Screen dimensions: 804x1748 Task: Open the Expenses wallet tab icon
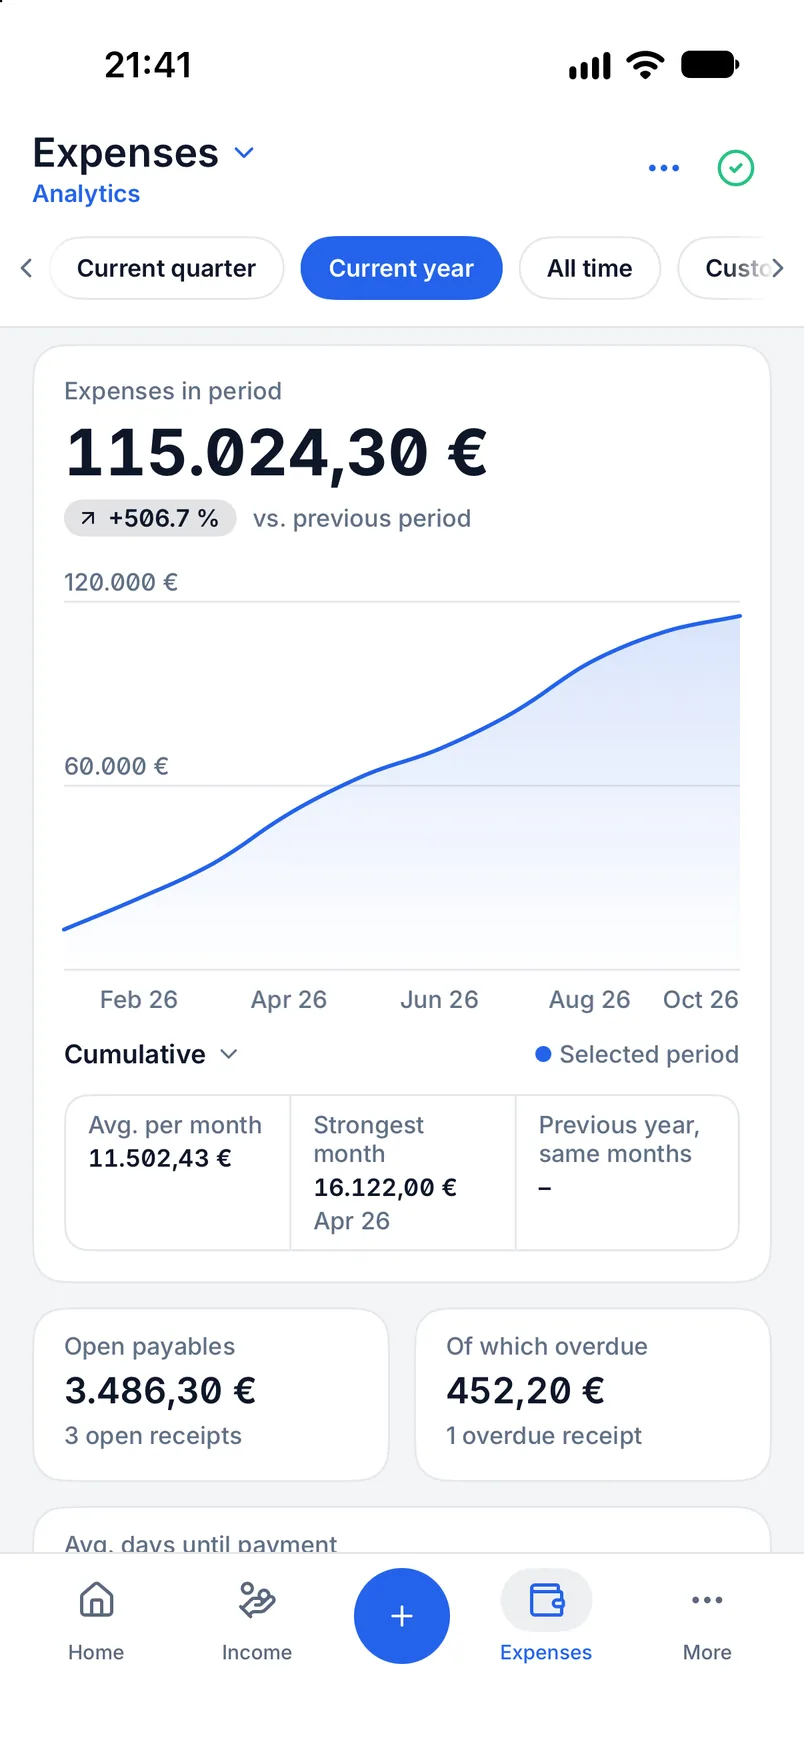[x=546, y=1600]
